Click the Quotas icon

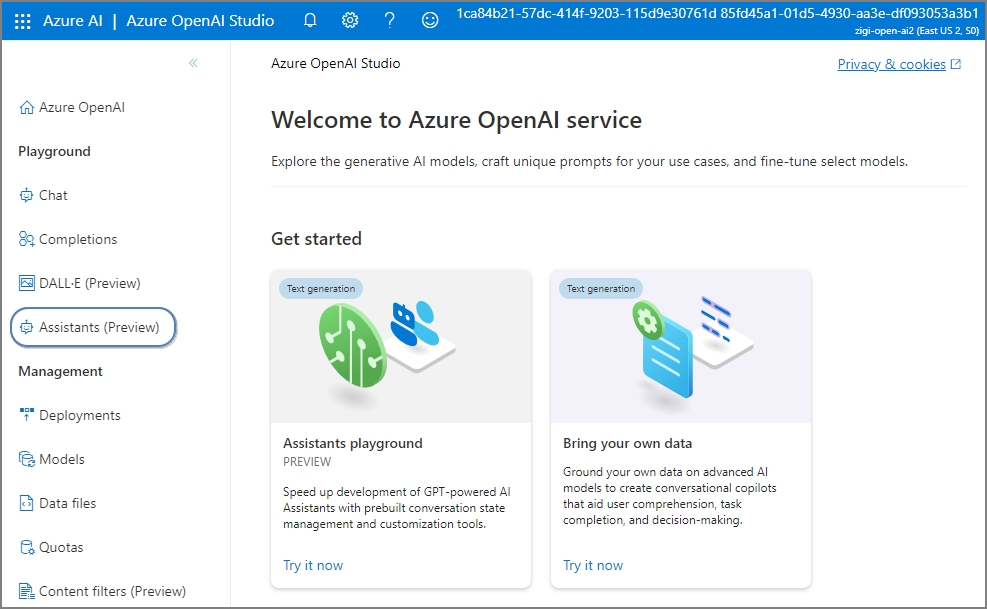tap(27, 547)
